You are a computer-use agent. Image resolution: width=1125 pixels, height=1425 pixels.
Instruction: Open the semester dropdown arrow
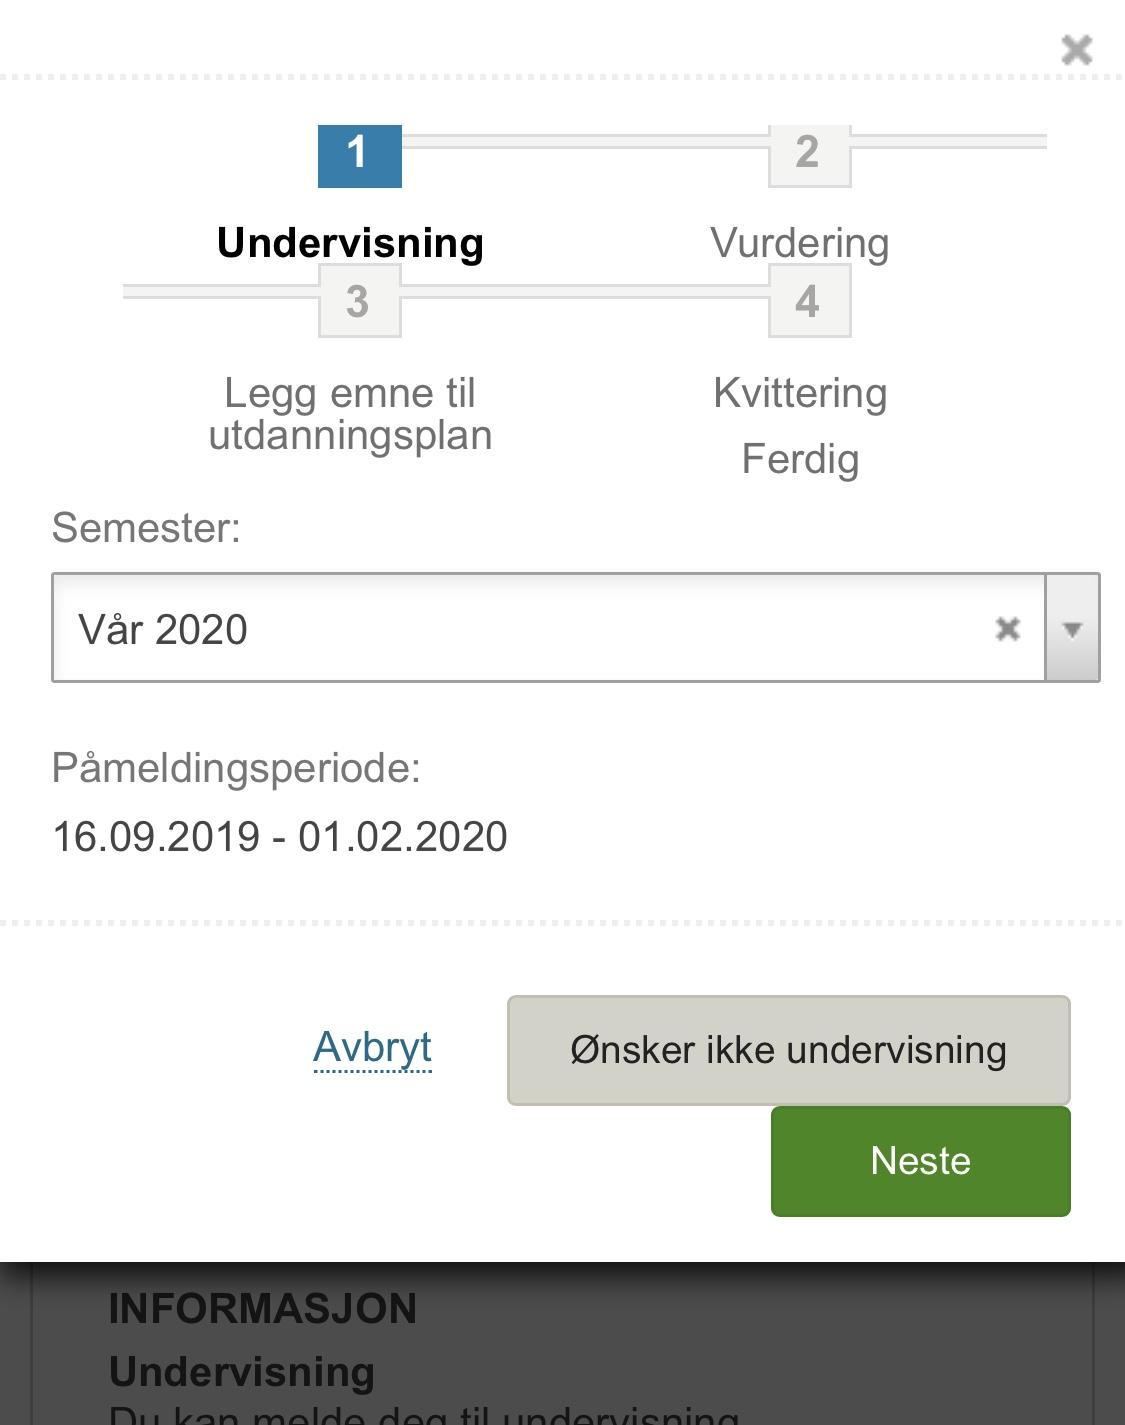coord(1073,628)
